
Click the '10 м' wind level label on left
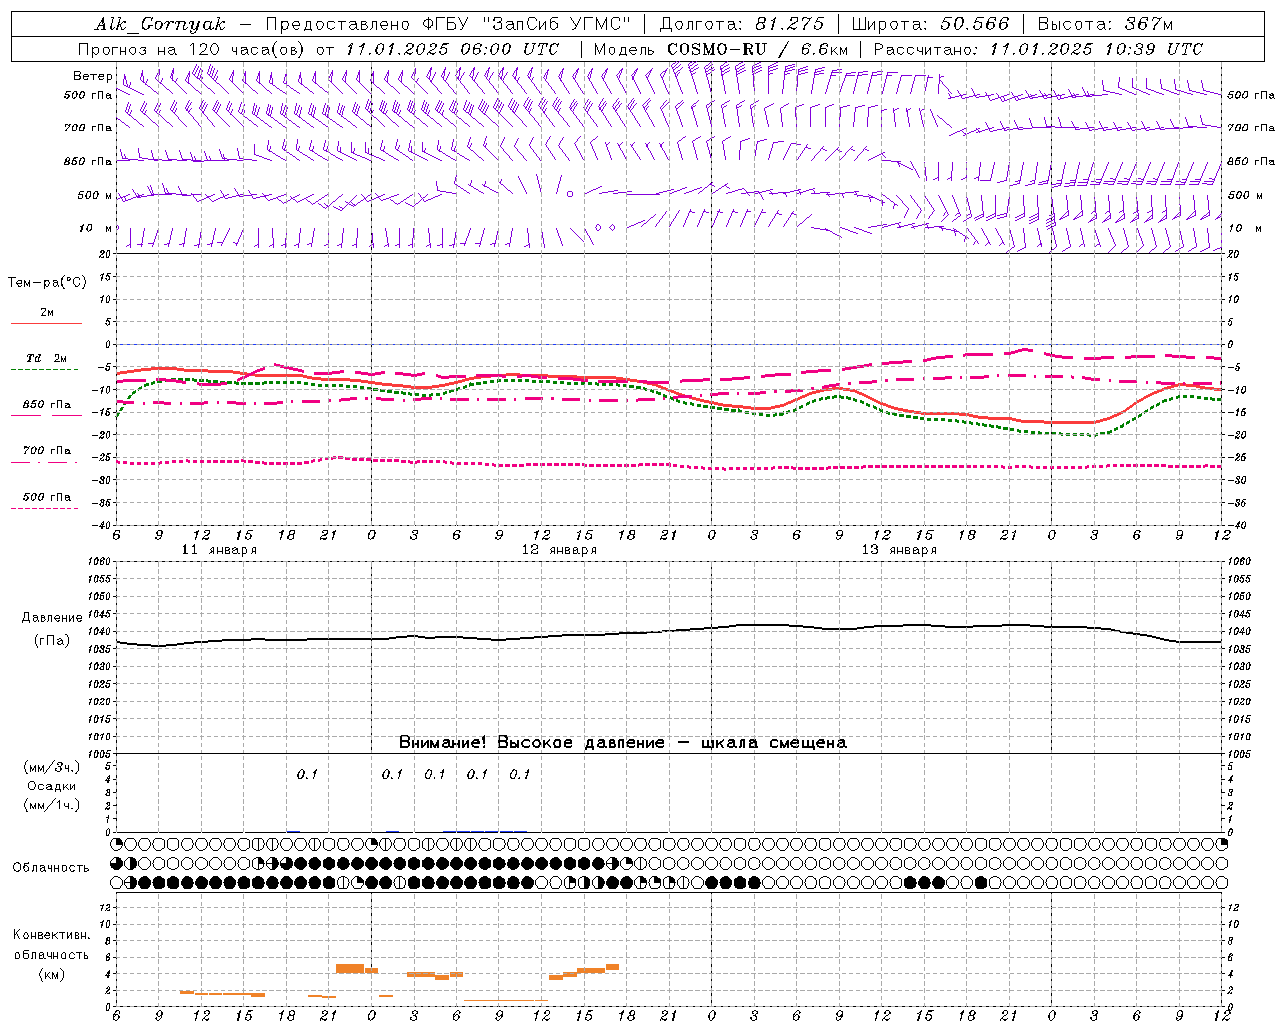96,229
